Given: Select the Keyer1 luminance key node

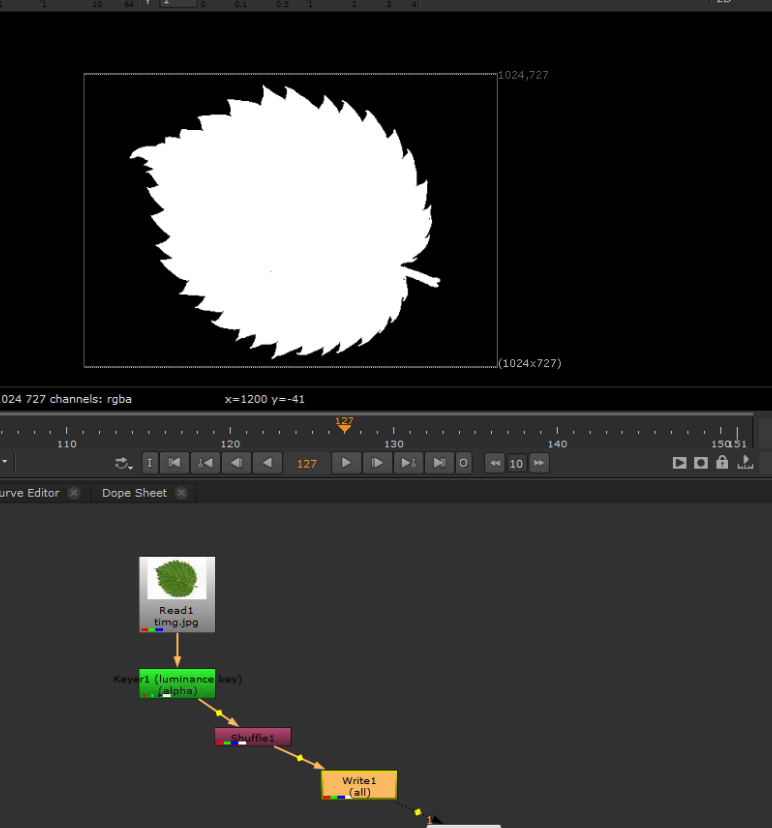Looking at the screenshot, I should point(177,684).
